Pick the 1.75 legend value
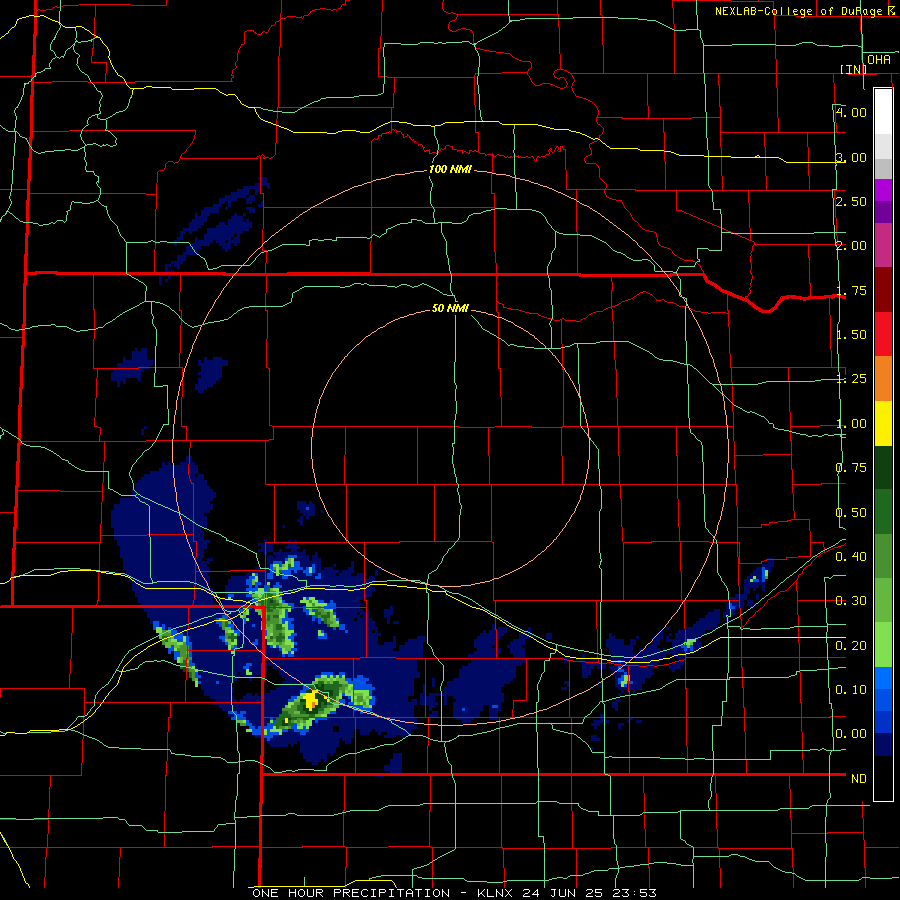The width and height of the screenshot is (900, 900). tap(851, 290)
